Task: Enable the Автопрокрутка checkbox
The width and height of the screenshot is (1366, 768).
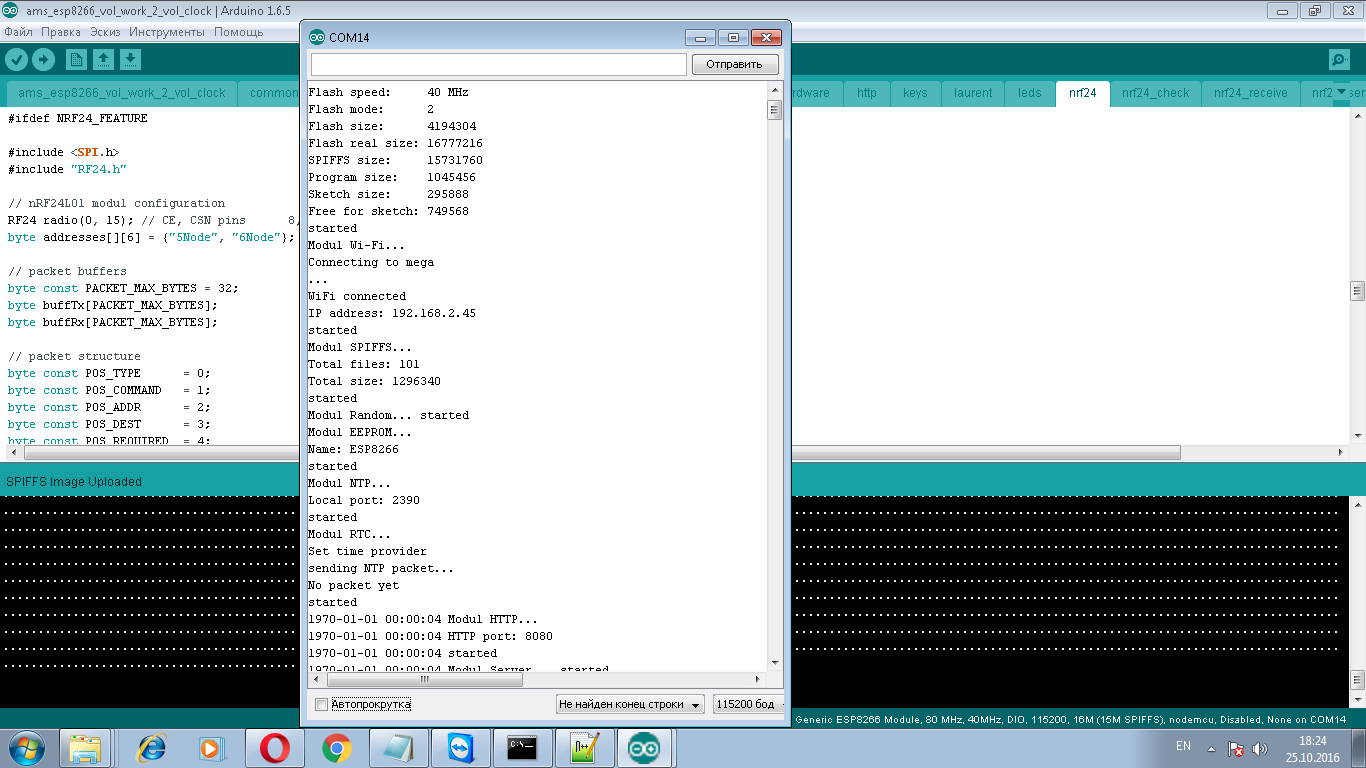Action: coord(321,704)
